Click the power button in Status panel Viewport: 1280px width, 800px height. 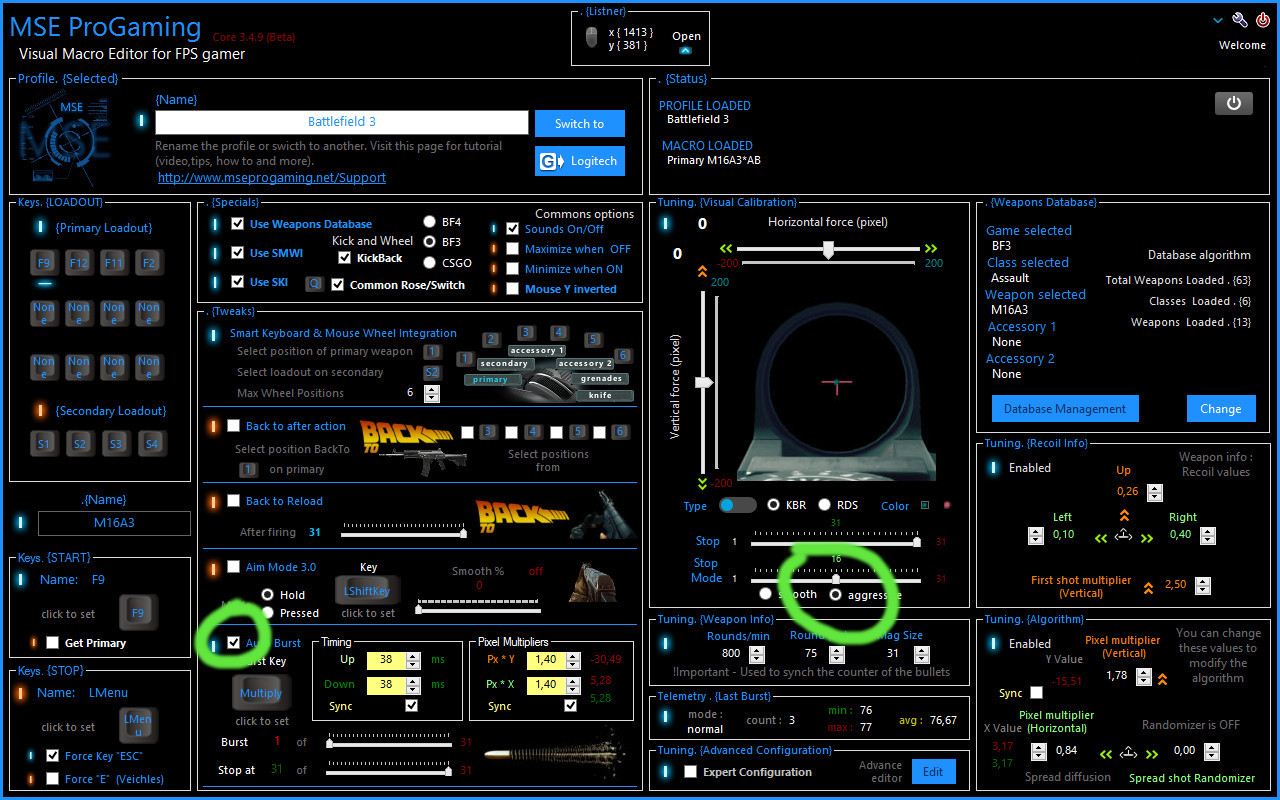pyautogui.click(x=1233, y=103)
